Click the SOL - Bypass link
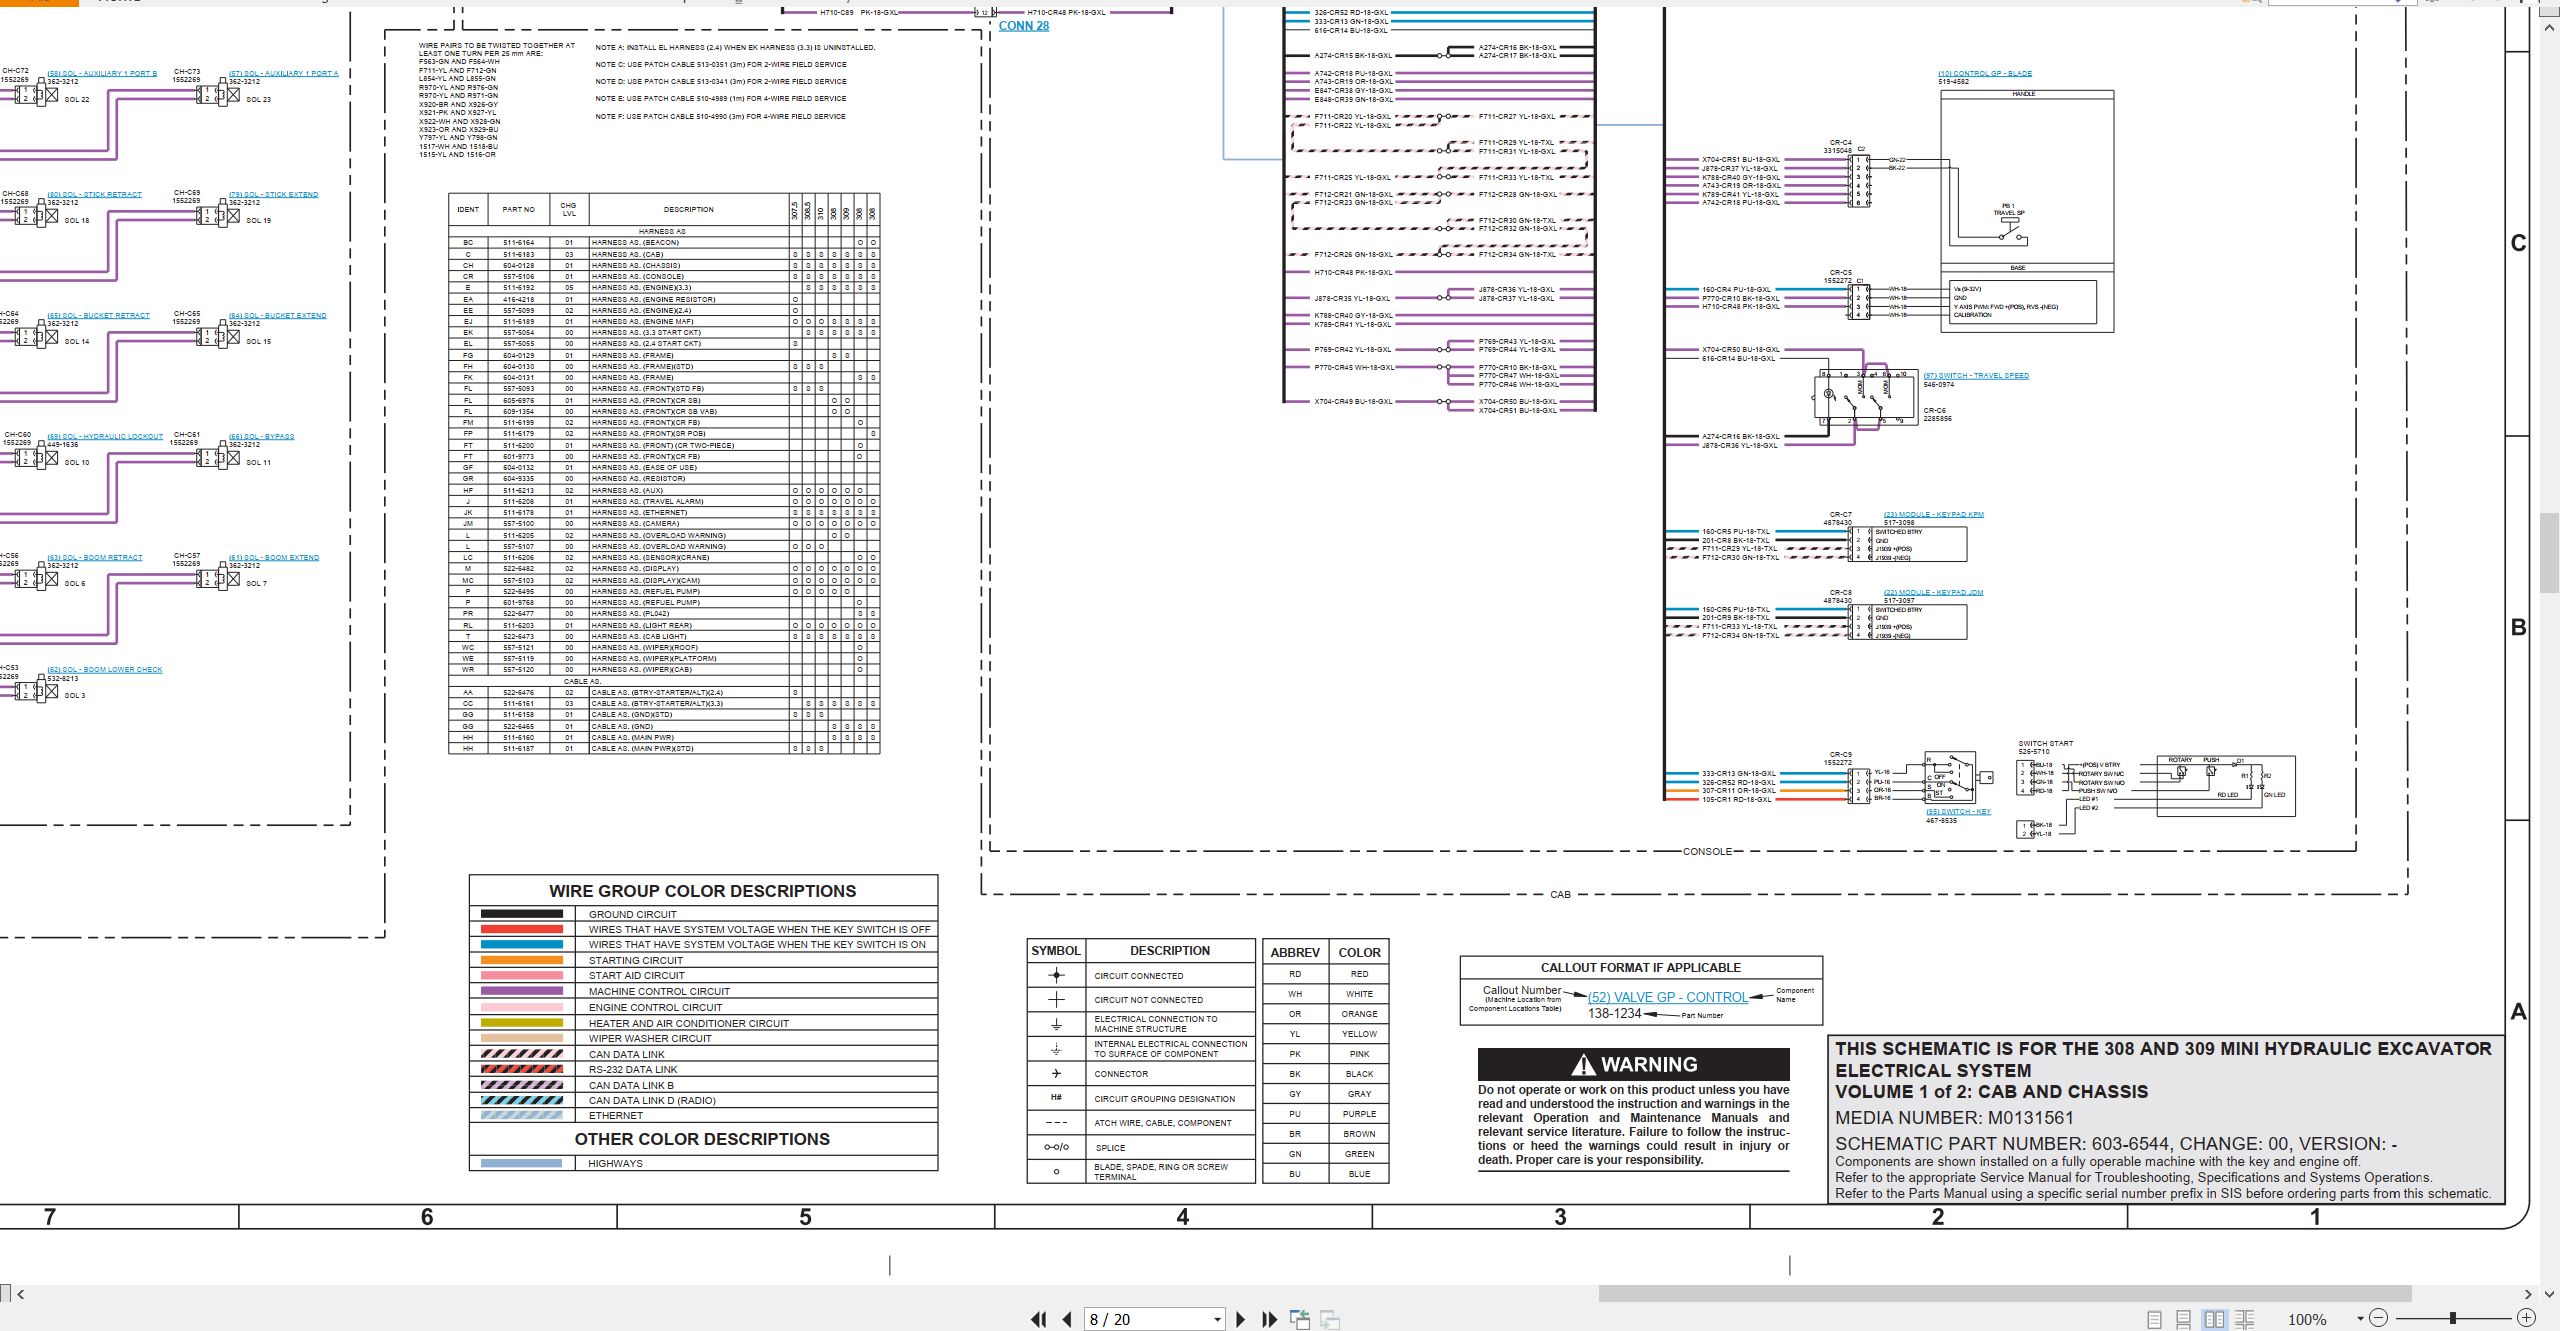 pos(261,436)
